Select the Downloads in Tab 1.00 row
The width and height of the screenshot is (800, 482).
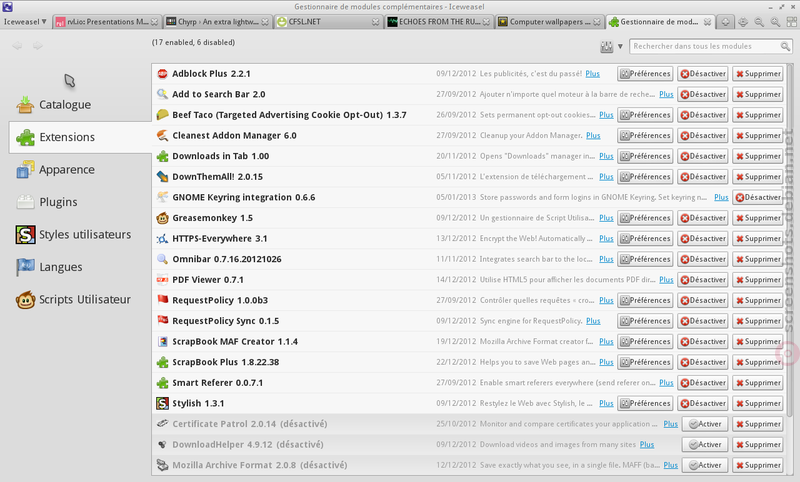click(x=470, y=156)
